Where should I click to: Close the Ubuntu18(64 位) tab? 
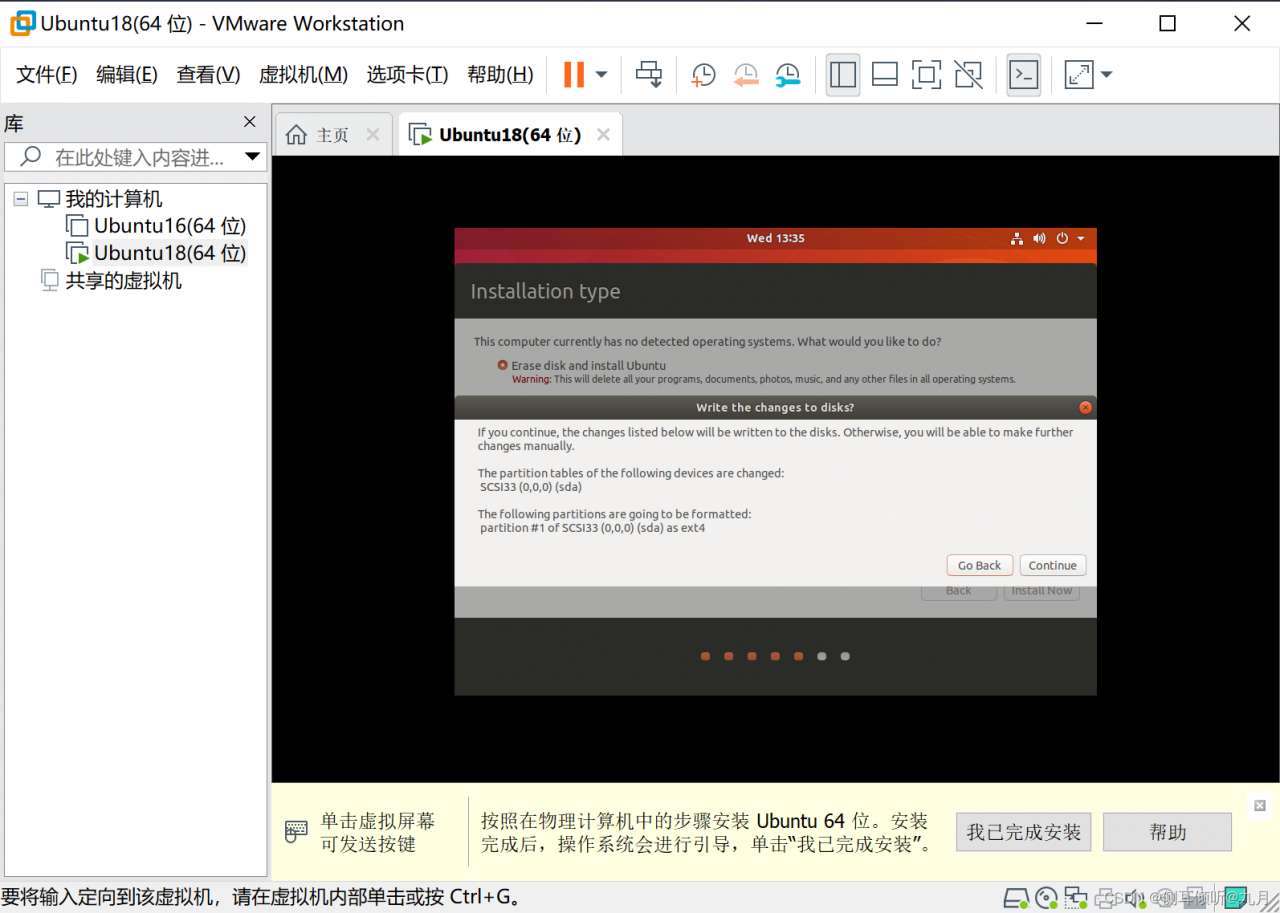click(603, 135)
